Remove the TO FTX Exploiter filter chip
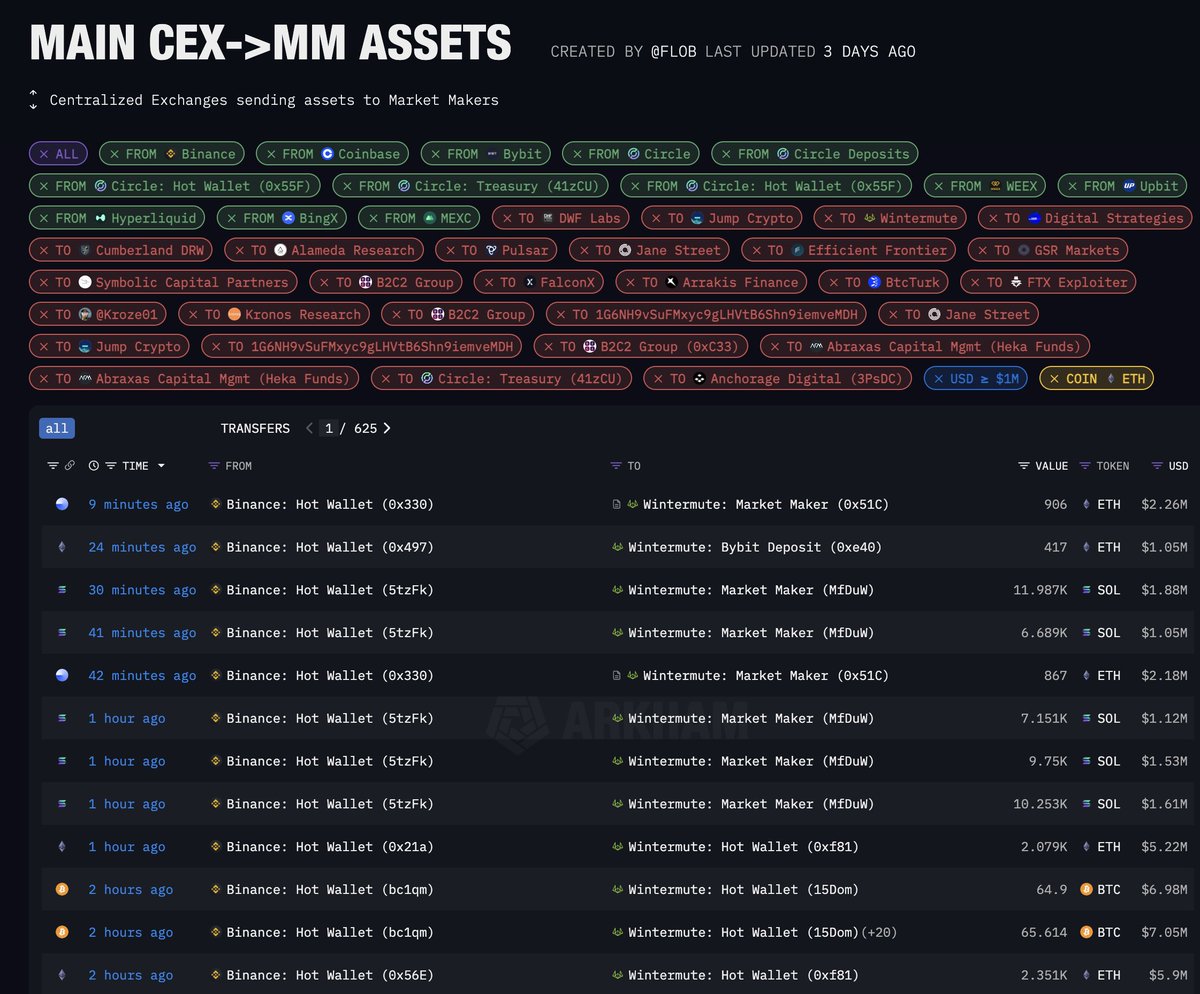 (x=976, y=282)
